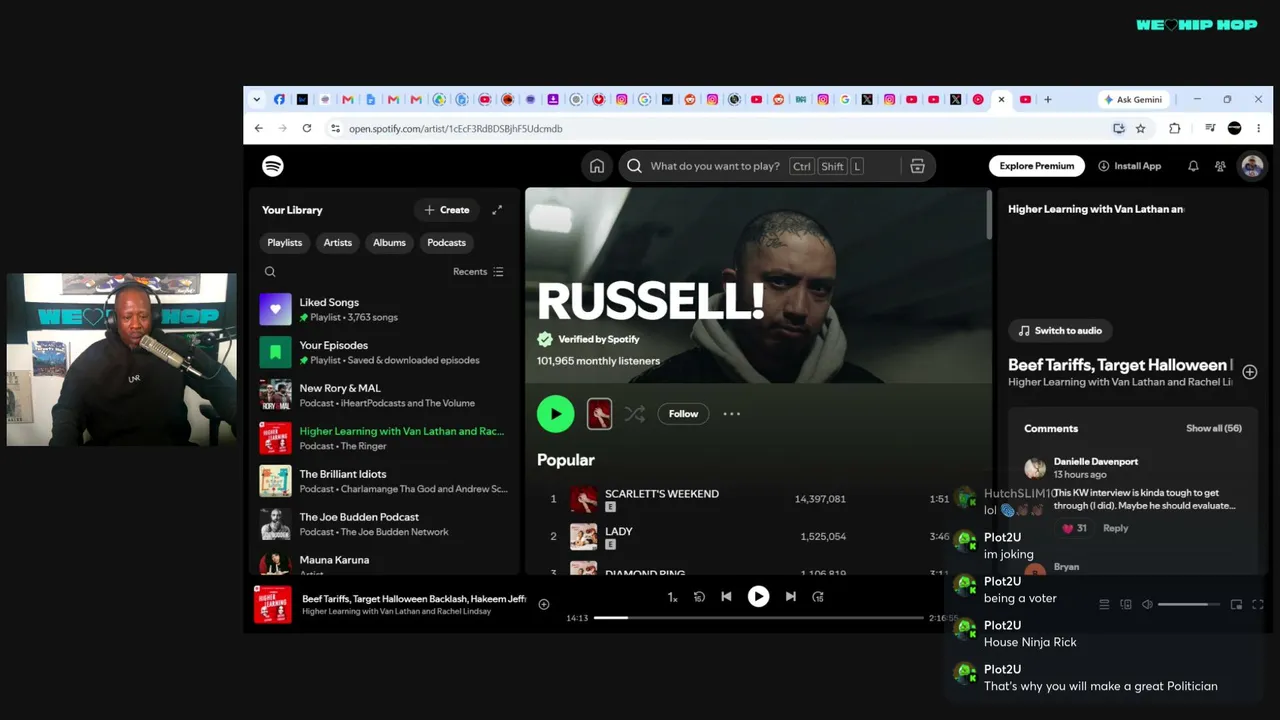Click the Install App button
The image size is (1280, 720).
pyautogui.click(x=1129, y=166)
